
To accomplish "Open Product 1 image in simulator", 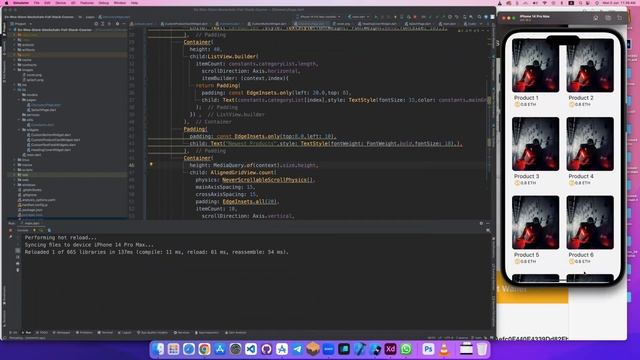I will click(x=535, y=65).
